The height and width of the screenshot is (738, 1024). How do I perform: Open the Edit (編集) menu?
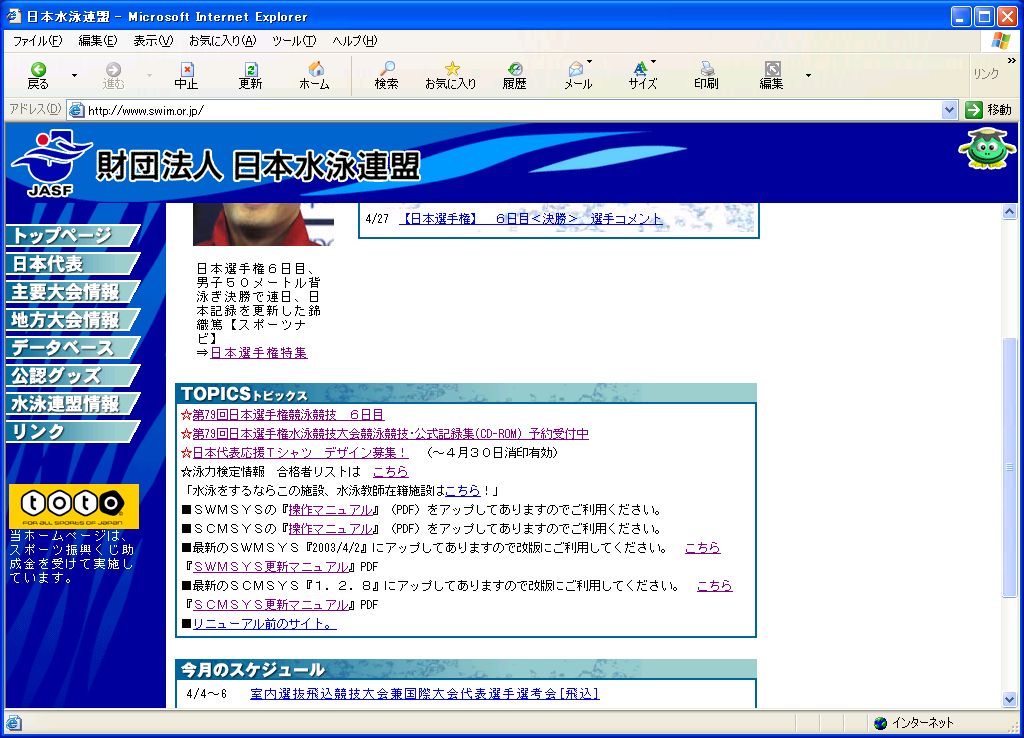97,40
